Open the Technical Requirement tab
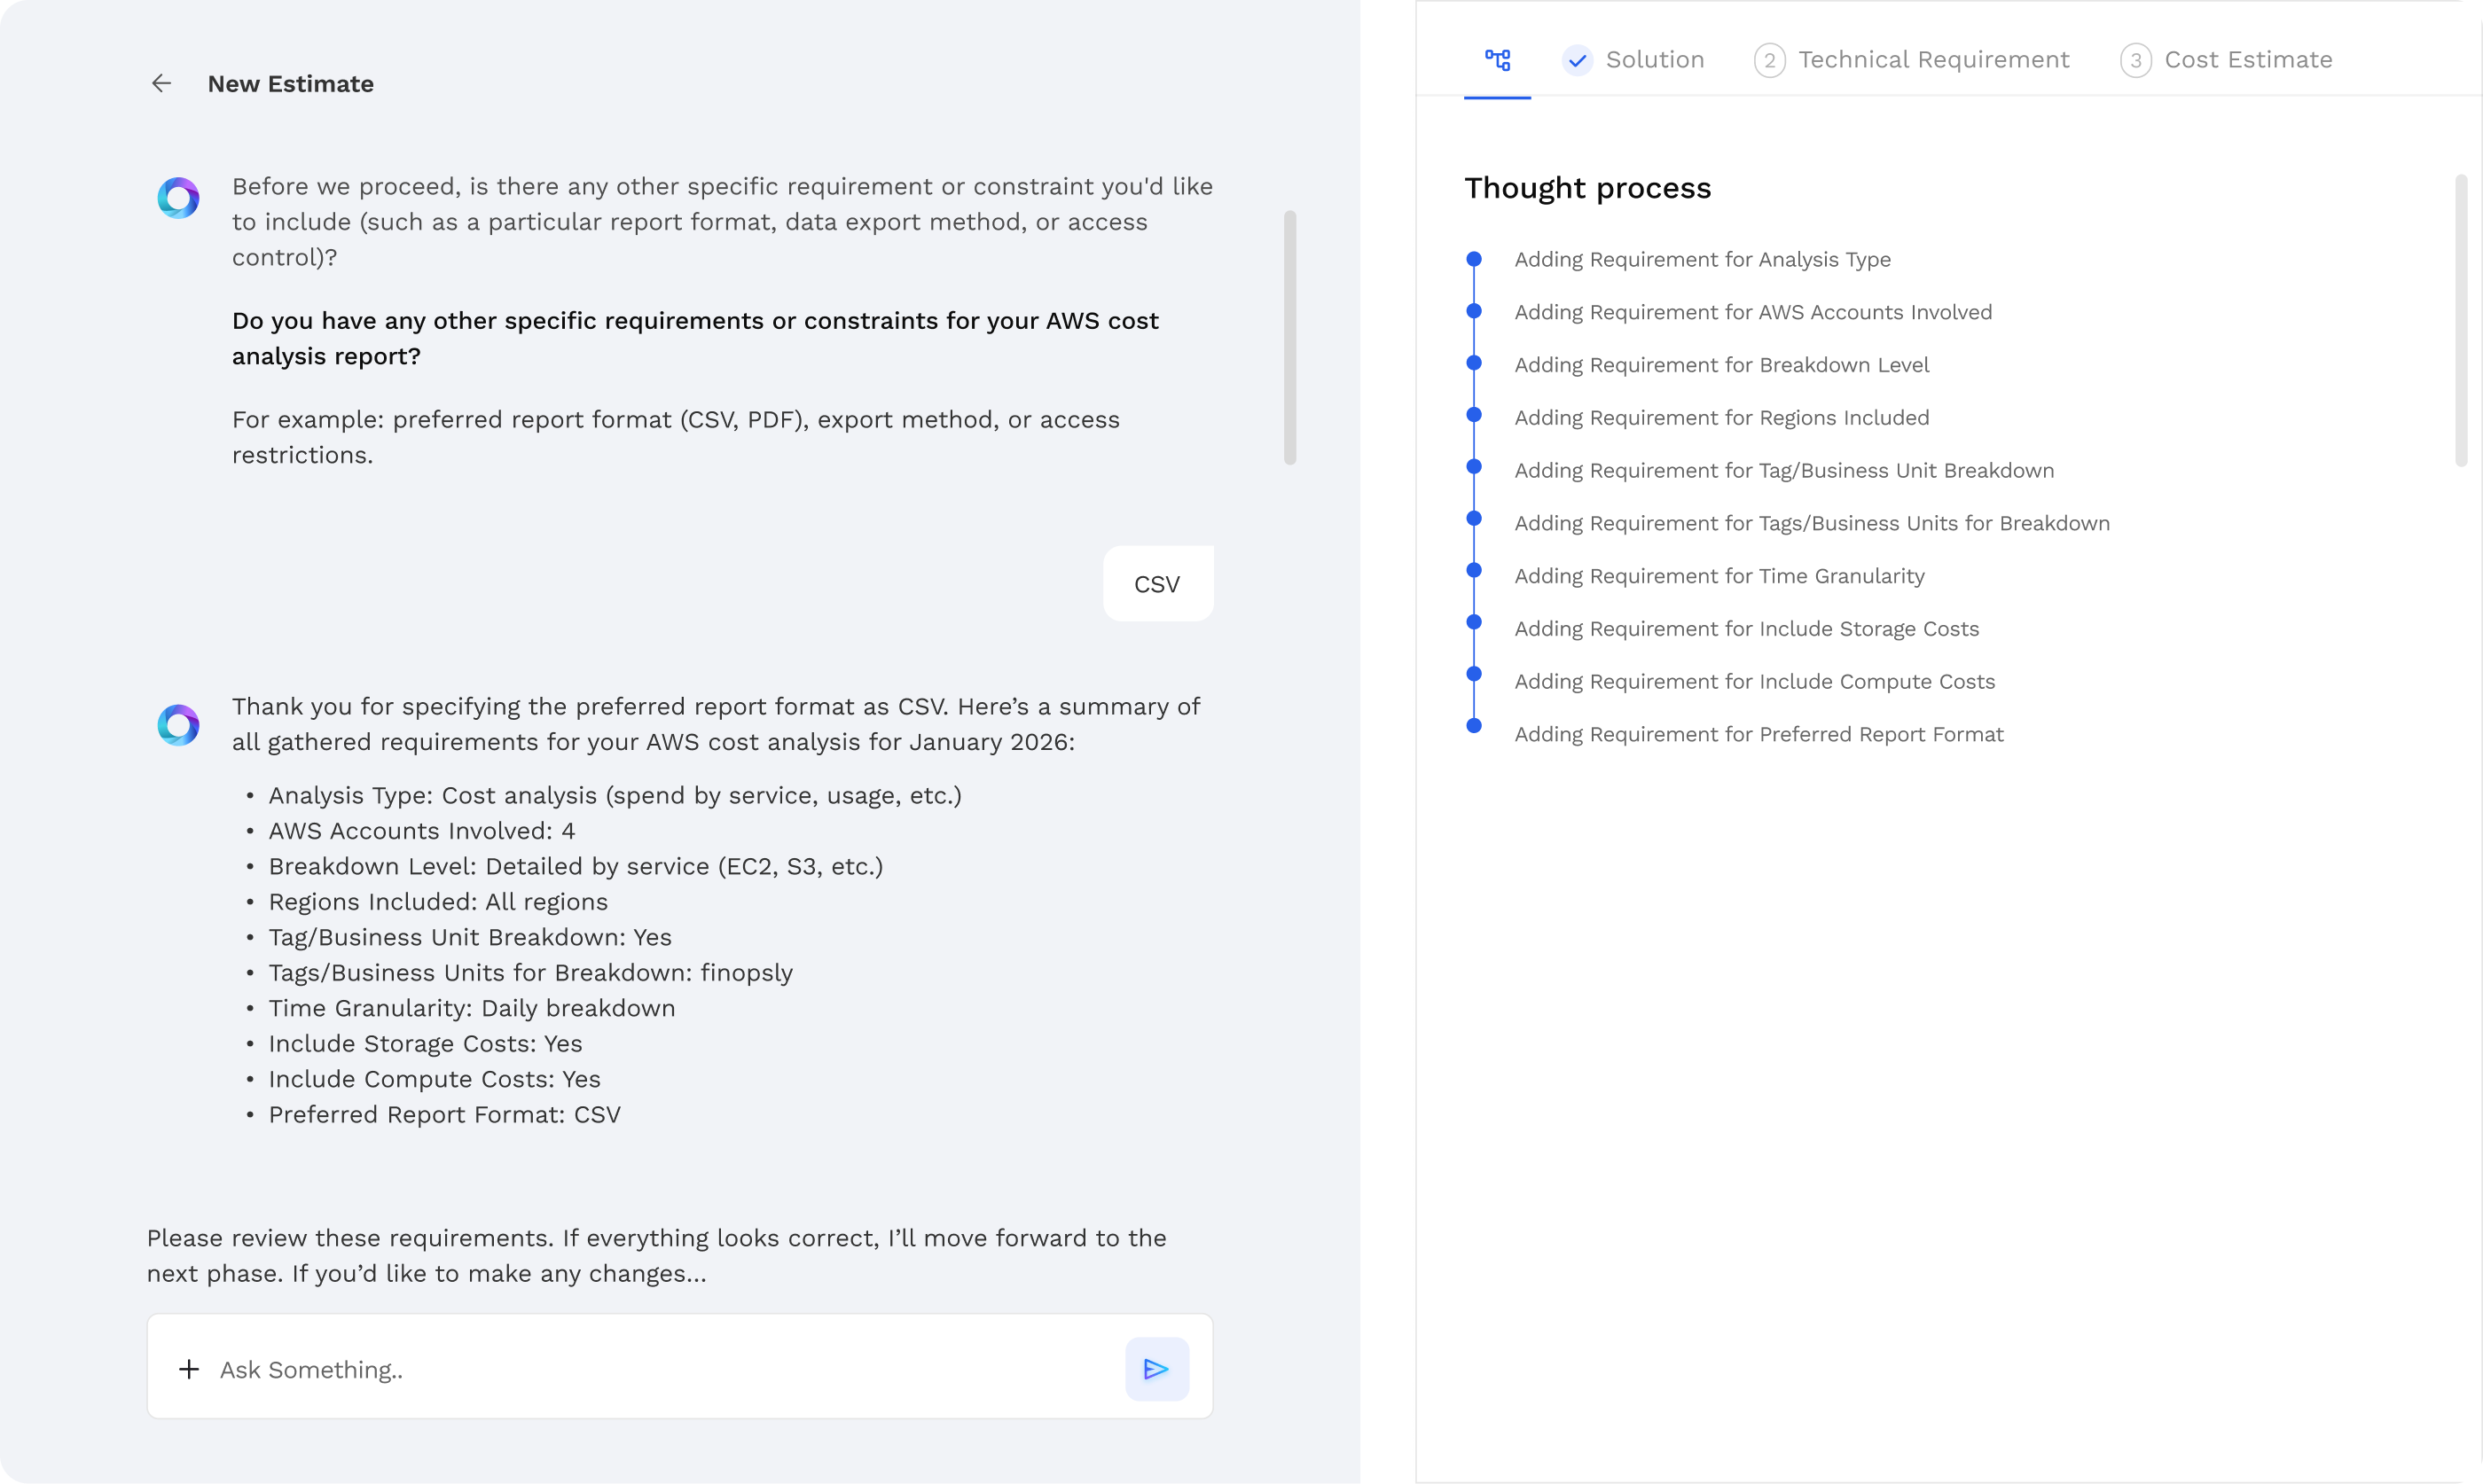This screenshot has width=2483, height=1484. pyautogui.click(x=1933, y=60)
